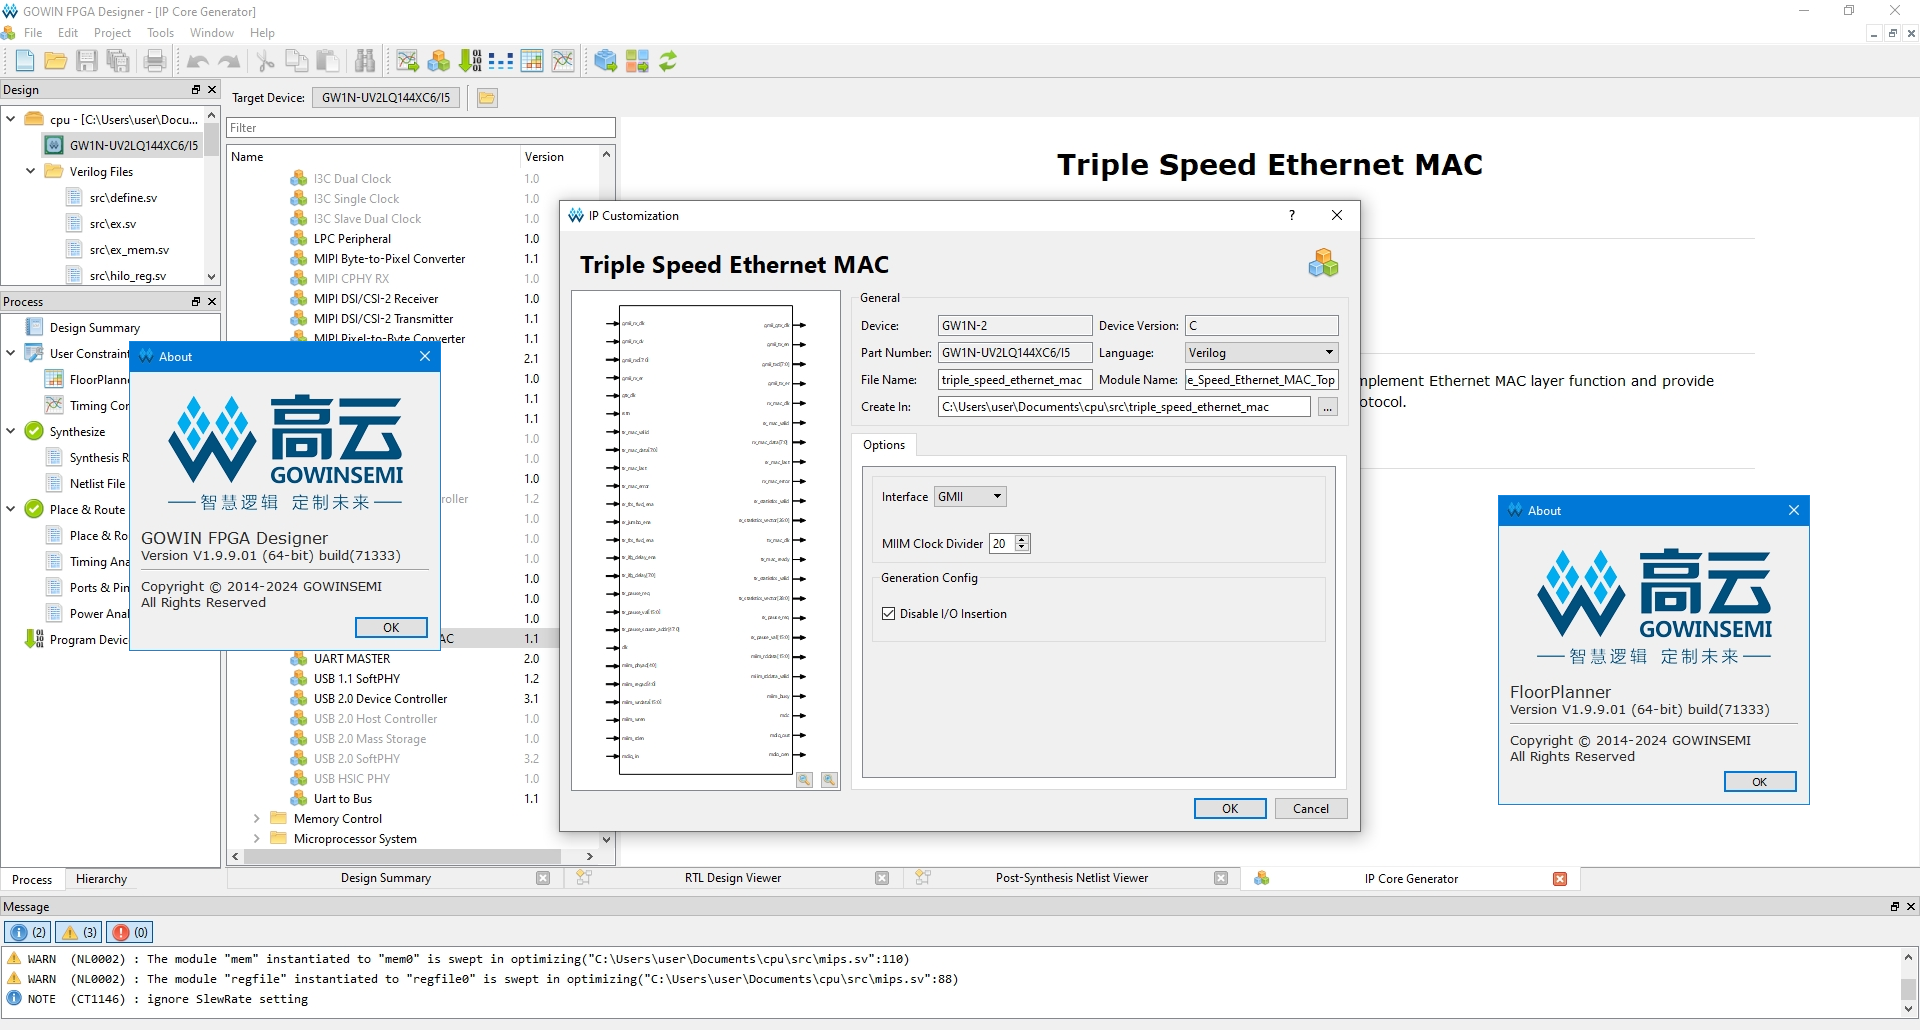
Task: Click the IP Filter input field
Action: [421, 128]
